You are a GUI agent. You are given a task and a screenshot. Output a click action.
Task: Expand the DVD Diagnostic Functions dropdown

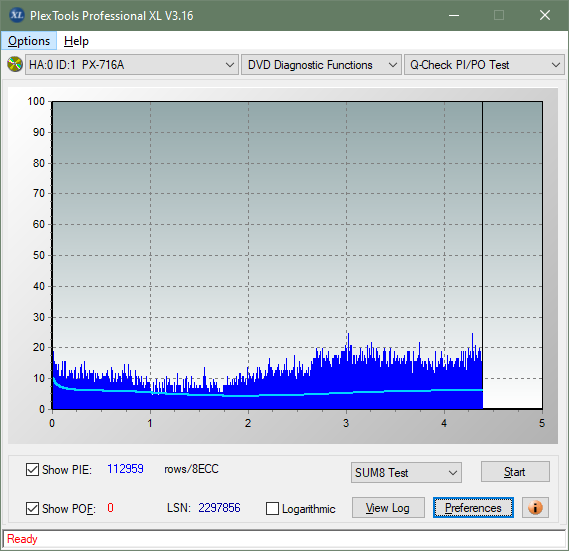321,65
